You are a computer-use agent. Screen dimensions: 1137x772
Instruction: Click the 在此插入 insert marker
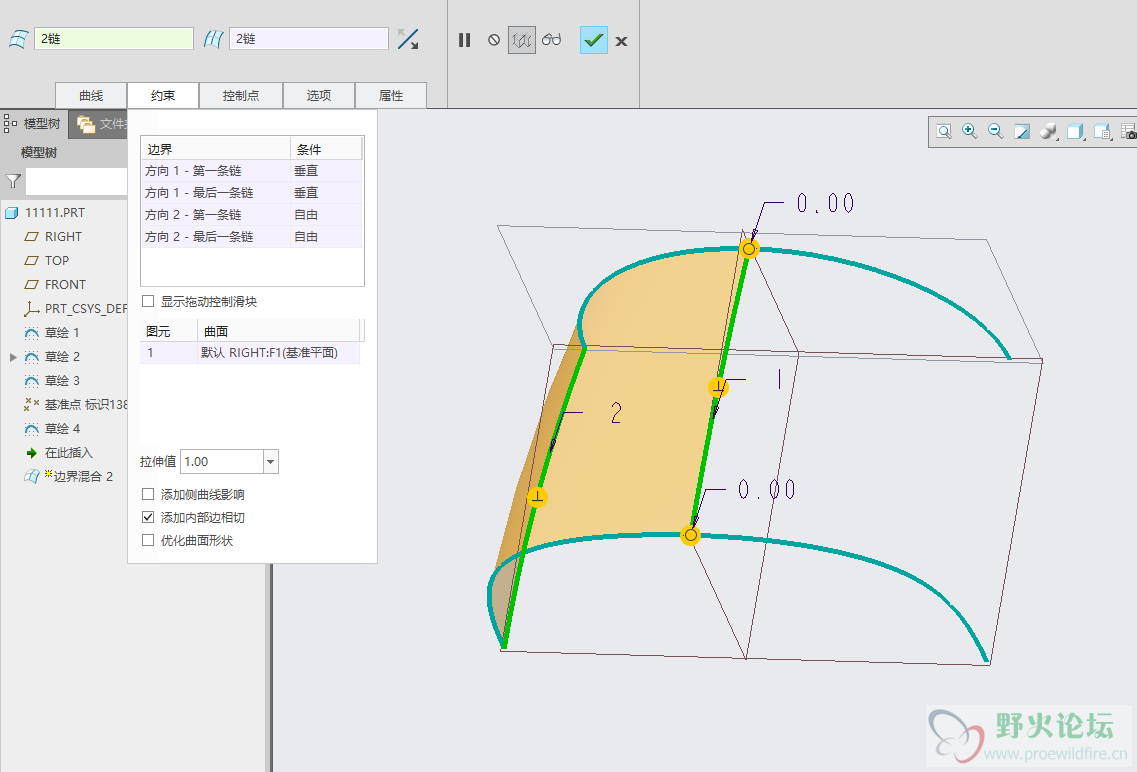[x=68, y=452]
